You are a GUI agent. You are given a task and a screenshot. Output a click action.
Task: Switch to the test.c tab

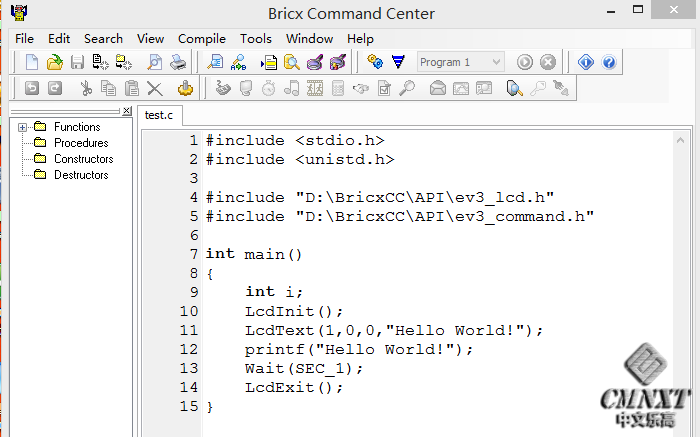point(159,115)
